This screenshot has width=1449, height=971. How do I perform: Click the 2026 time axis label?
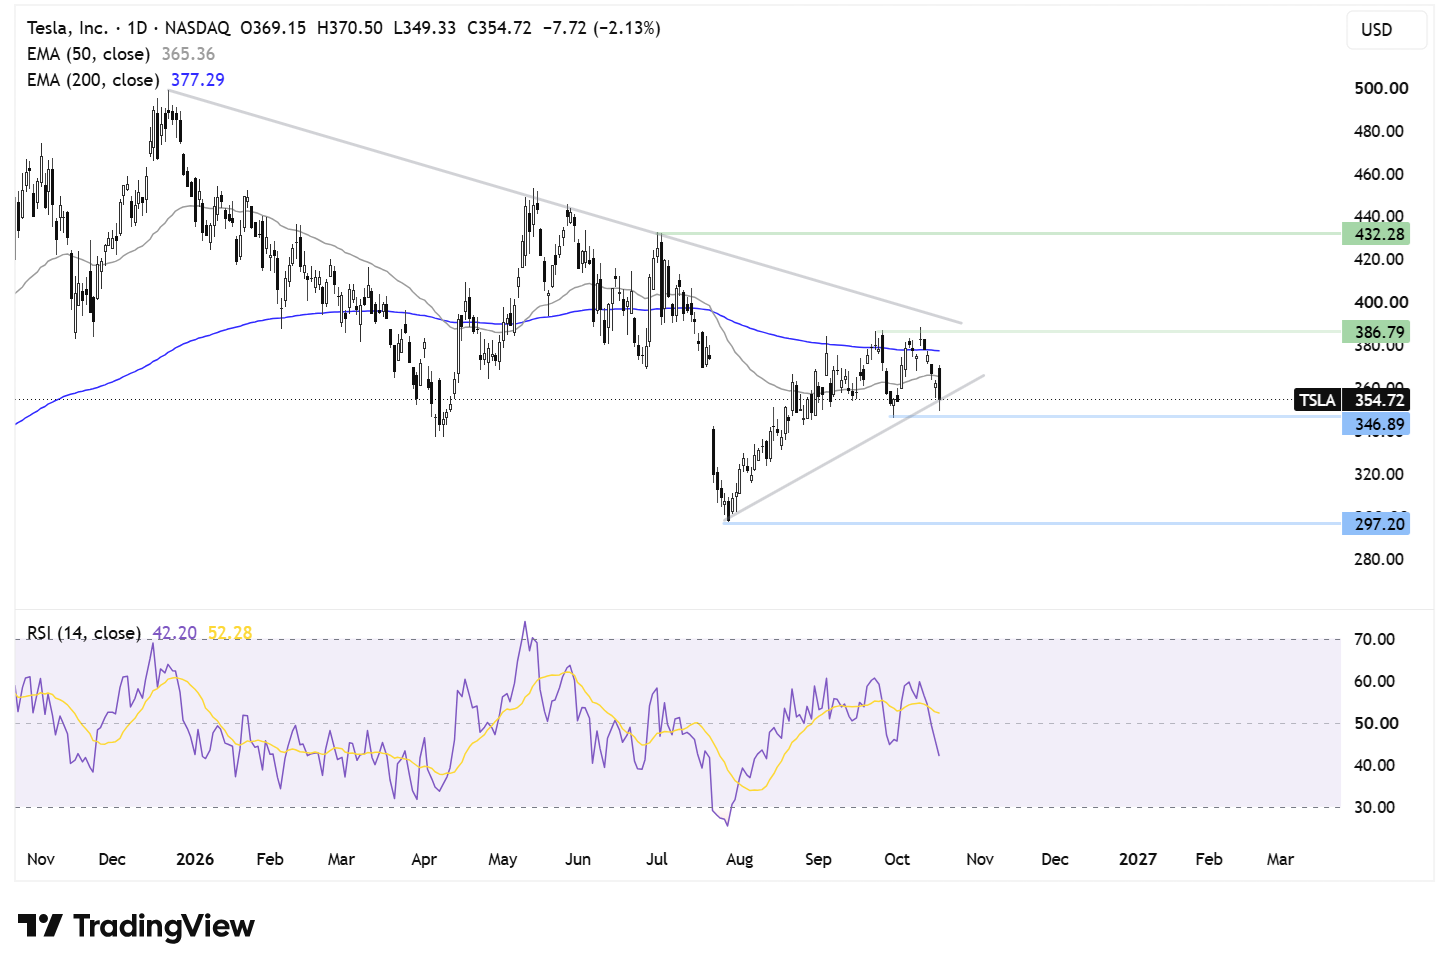(x=195, y=859)
